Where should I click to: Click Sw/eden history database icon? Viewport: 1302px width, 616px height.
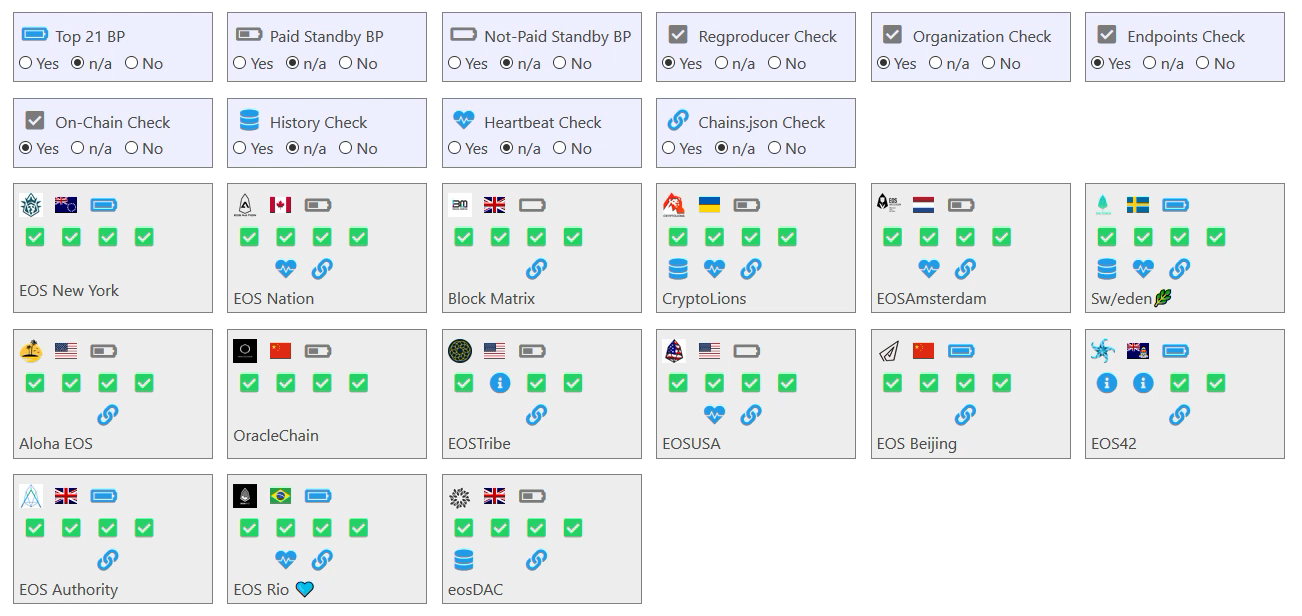pos(1107,269)
